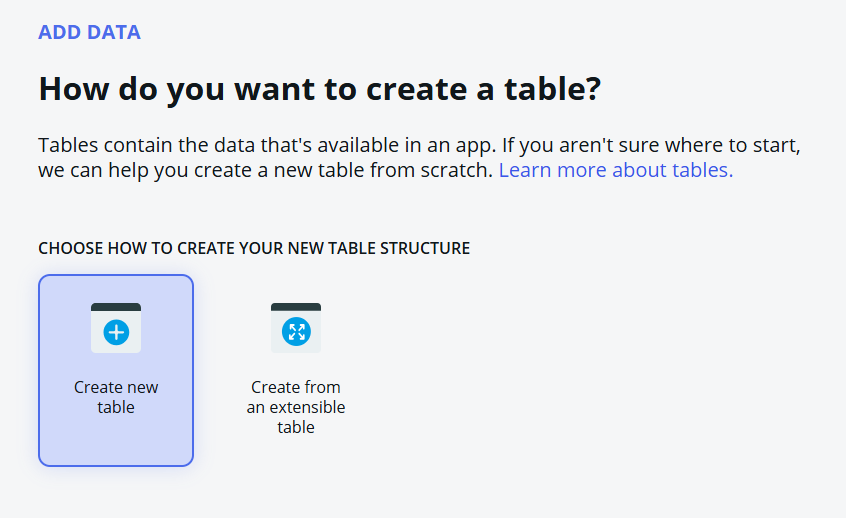Click 'STRUCTURE' in the section label
Viewport: 846px width, 518px height.
tap(425, 248)
